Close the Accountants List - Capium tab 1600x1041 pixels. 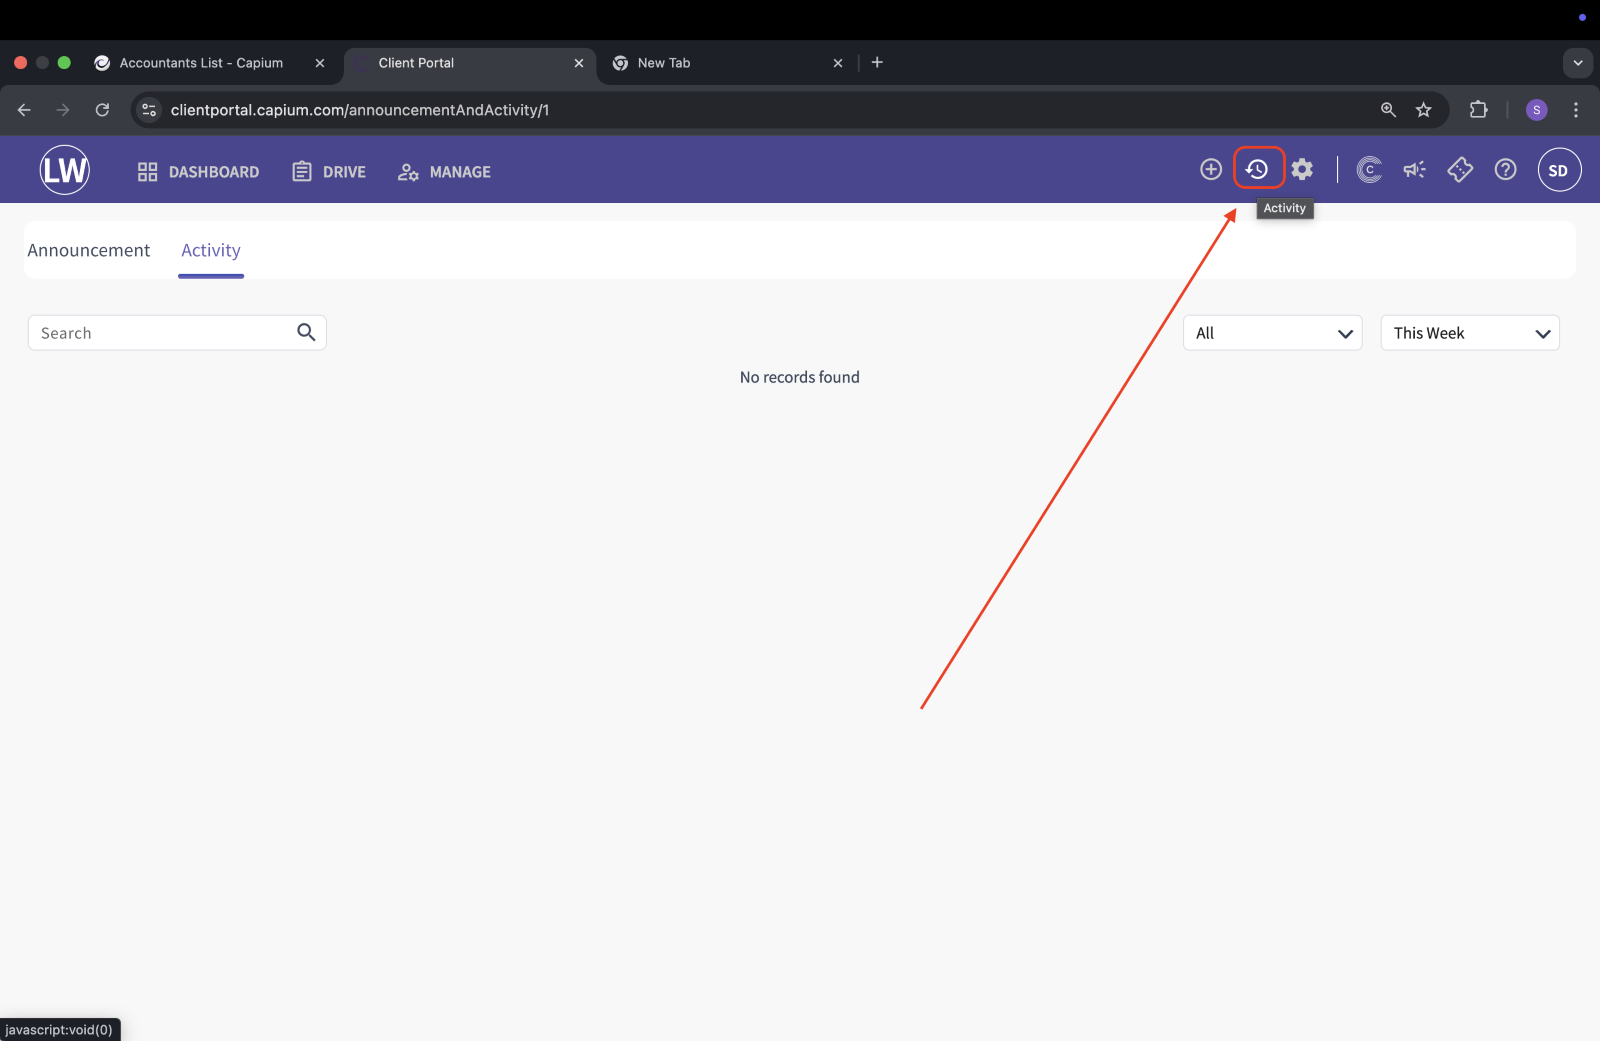pyautogui.click(x=320, y=63)
